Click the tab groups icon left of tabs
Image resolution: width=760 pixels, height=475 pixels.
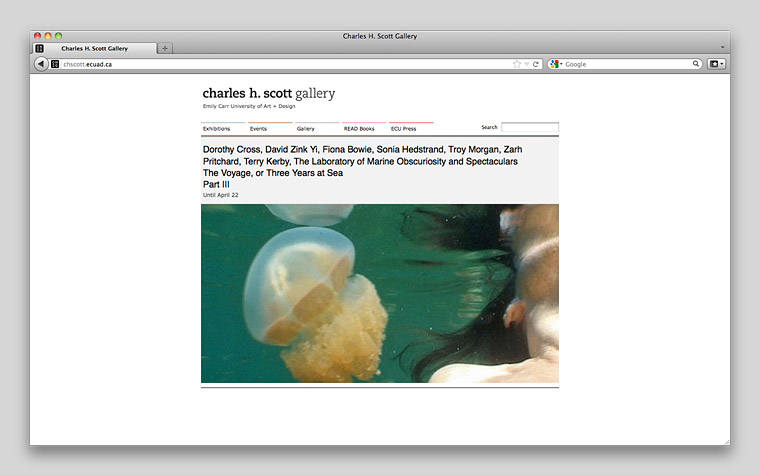click(x=39, y=48)
